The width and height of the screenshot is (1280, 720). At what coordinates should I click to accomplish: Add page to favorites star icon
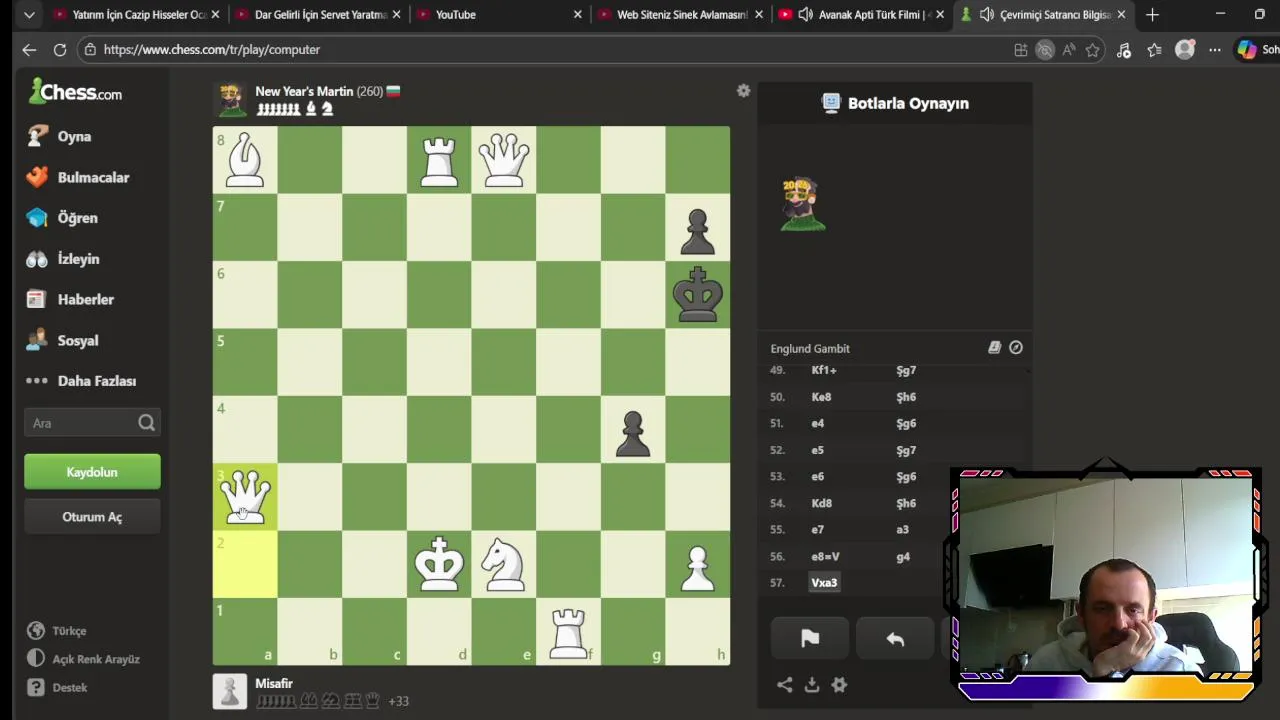[x=1093, y=50]
